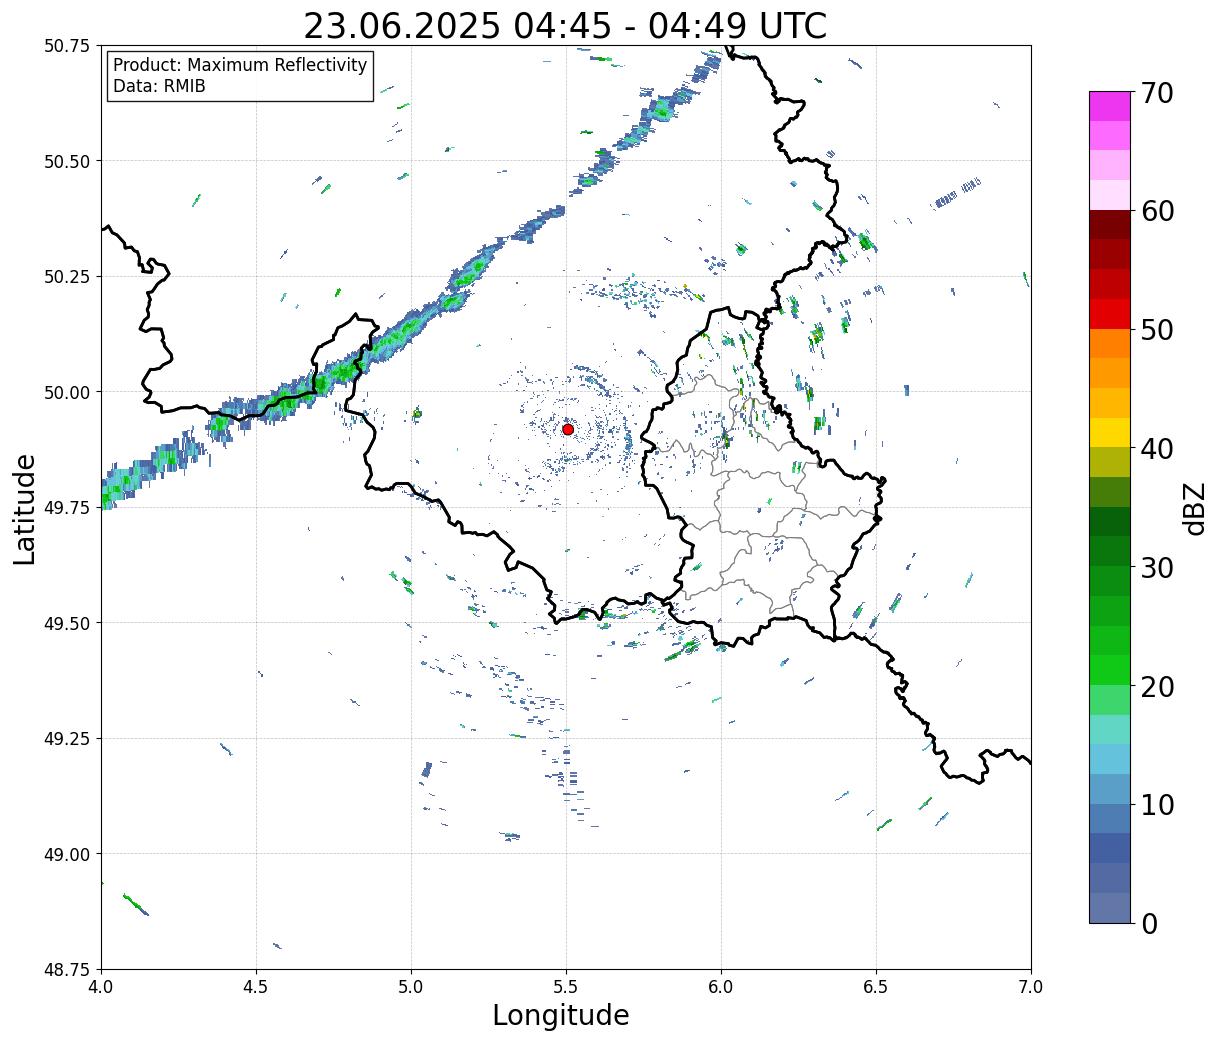Click the longitude tick label 4.0
The width and height of the screenshot is (1219, 1040).
(x=101, y=986)
